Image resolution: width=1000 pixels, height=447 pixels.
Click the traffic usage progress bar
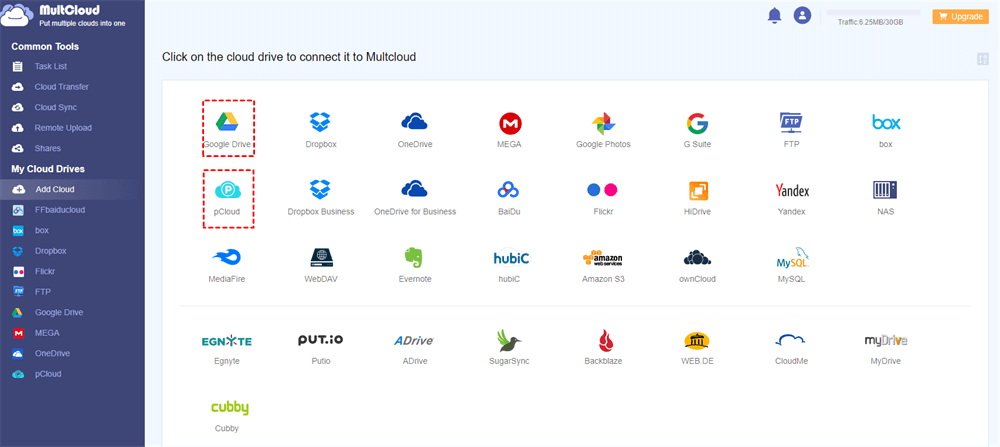coord(873,12)
